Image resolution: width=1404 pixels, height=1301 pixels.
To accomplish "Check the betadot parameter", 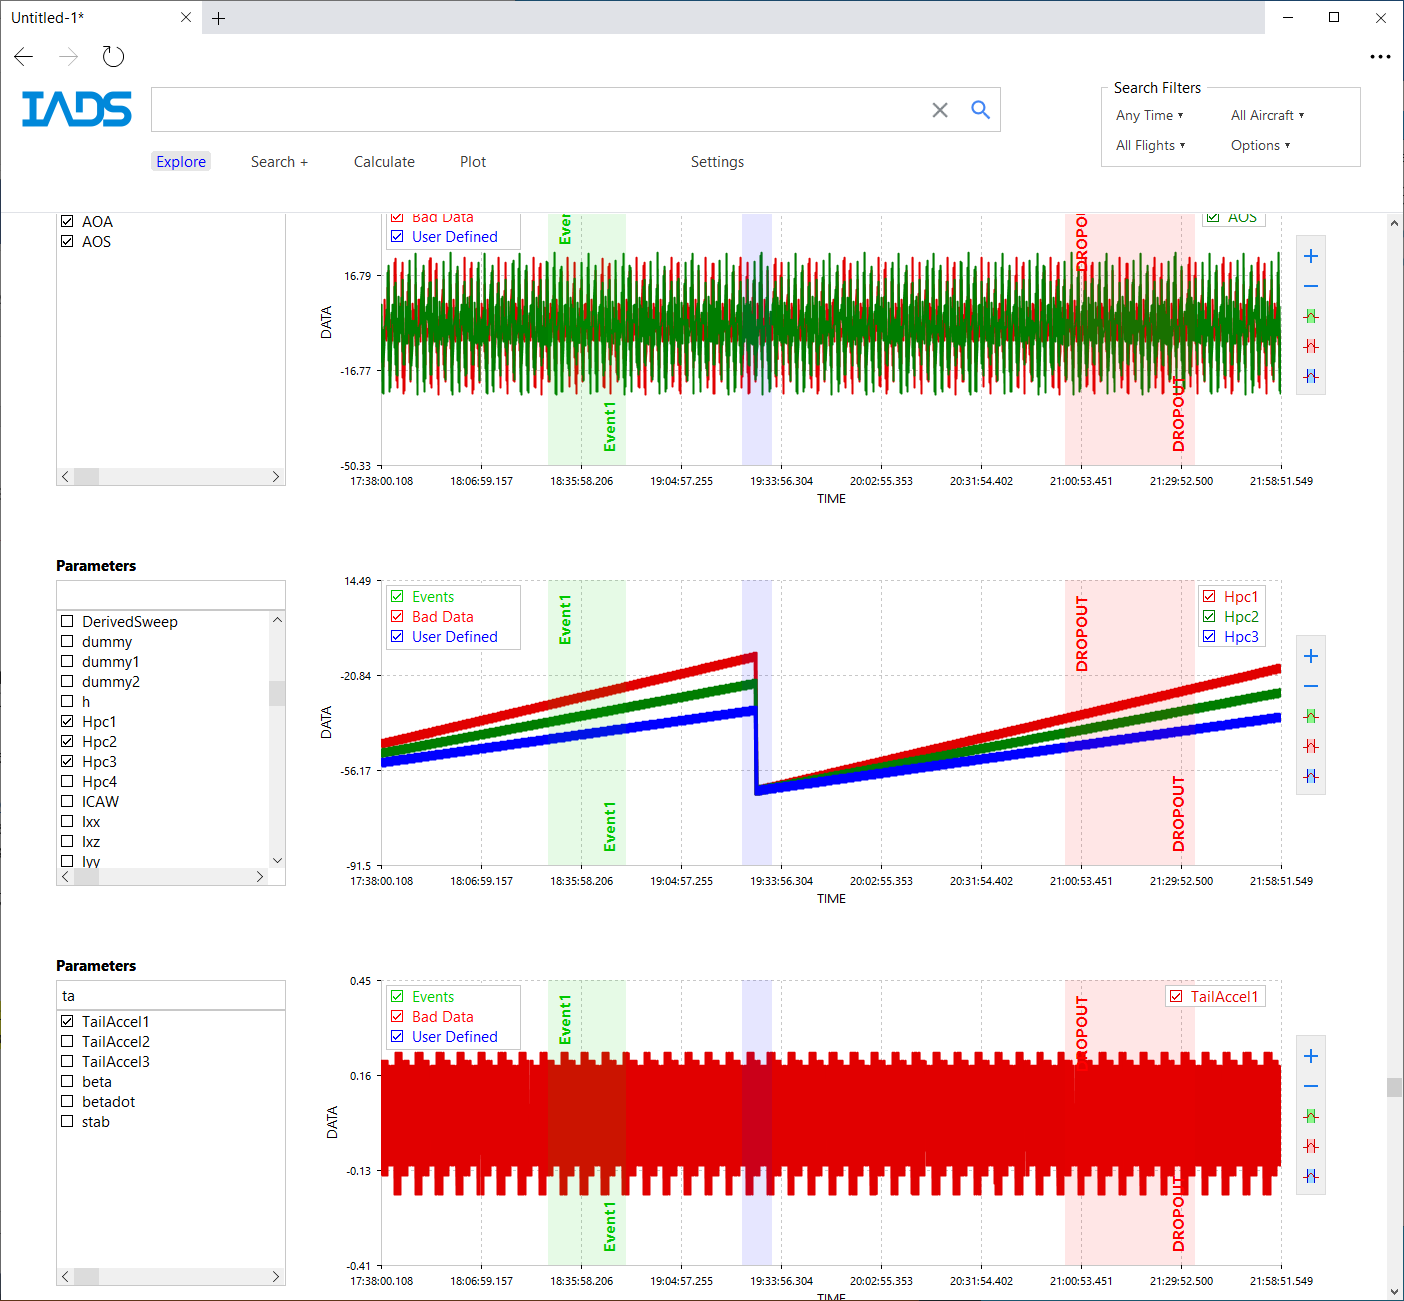I will [x=67, y=1101].
